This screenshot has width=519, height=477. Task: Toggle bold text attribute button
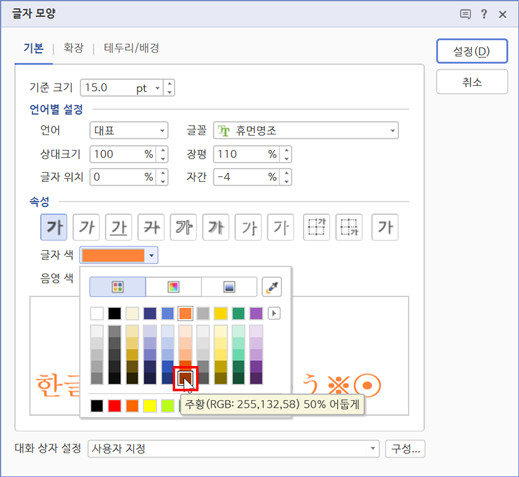[x=54, y=227]
